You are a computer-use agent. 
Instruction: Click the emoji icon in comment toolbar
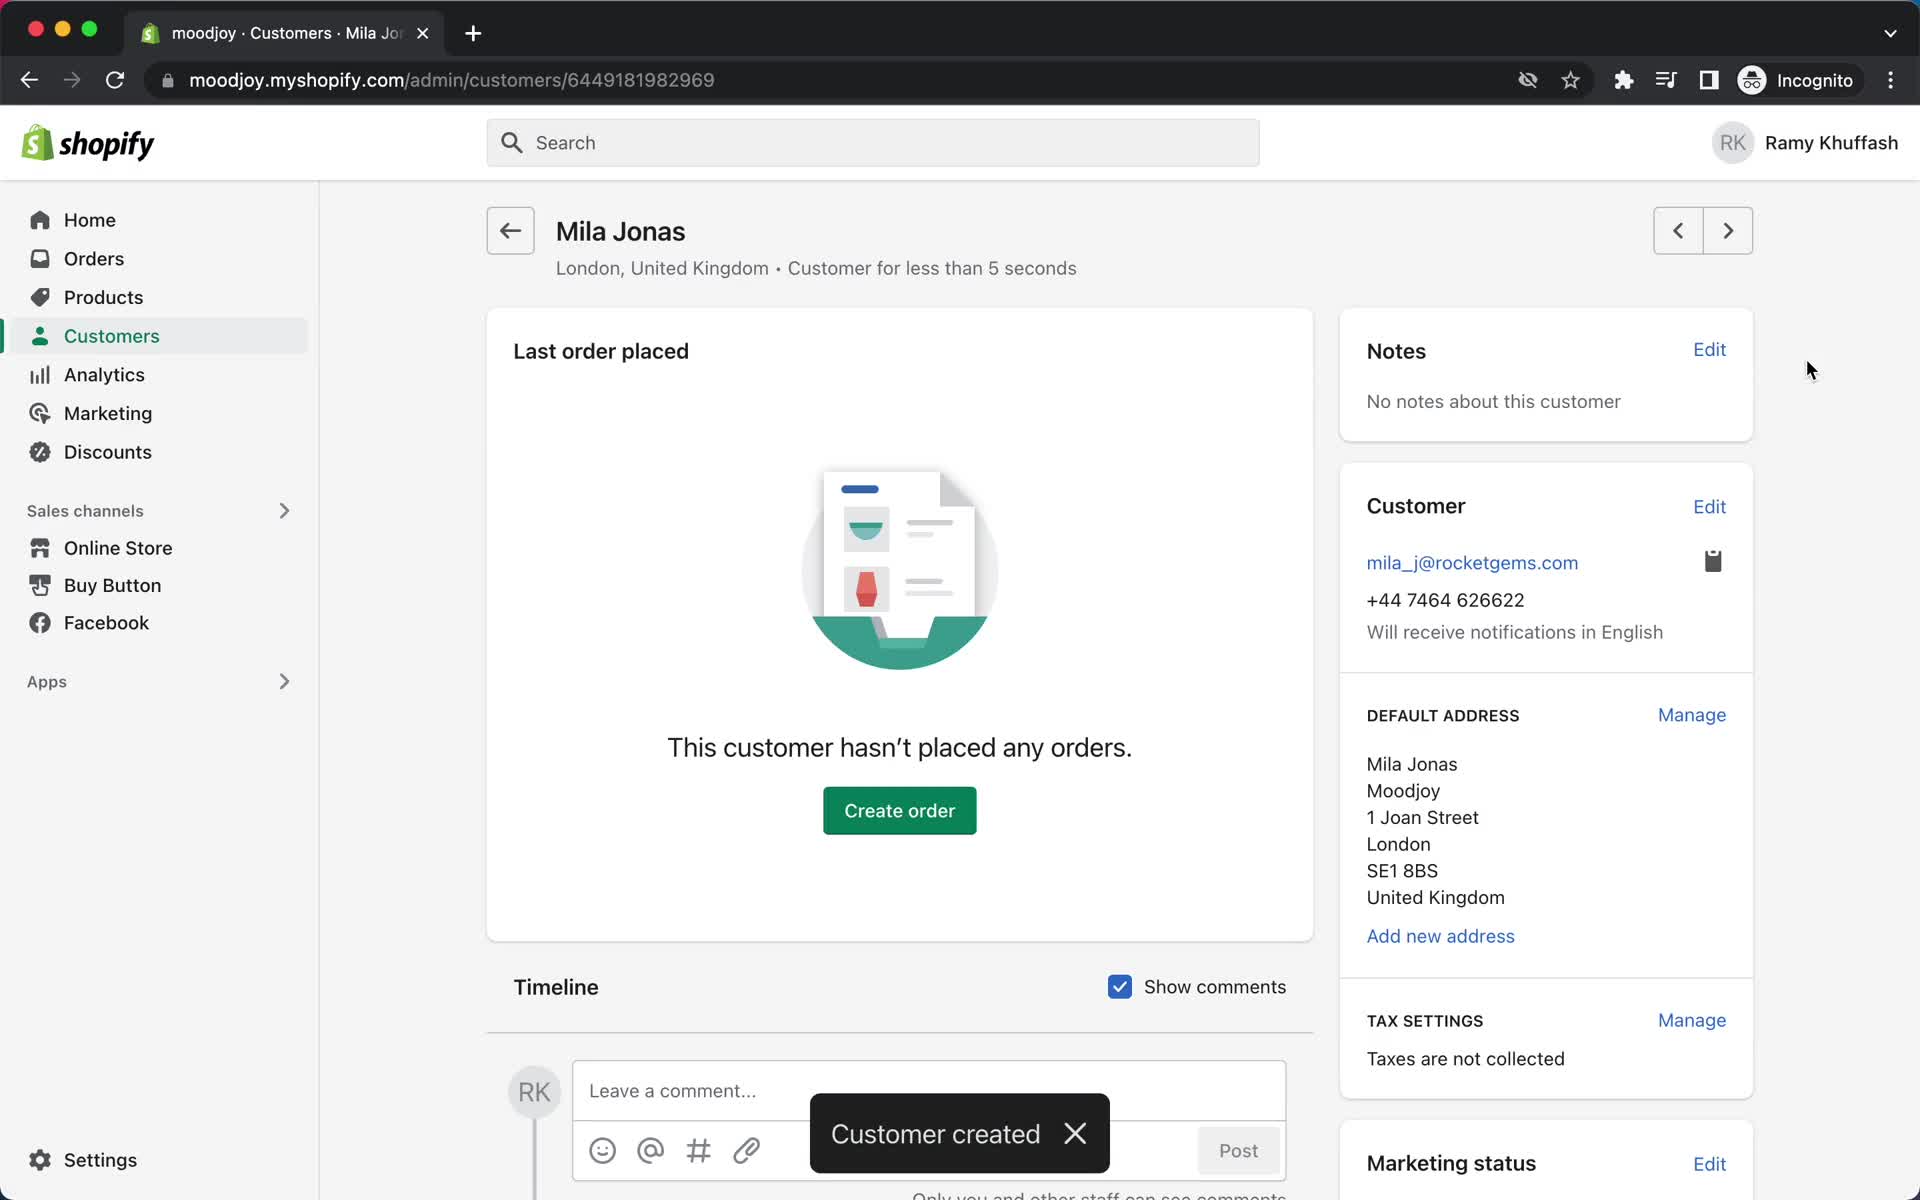(x=603, y=1150)
